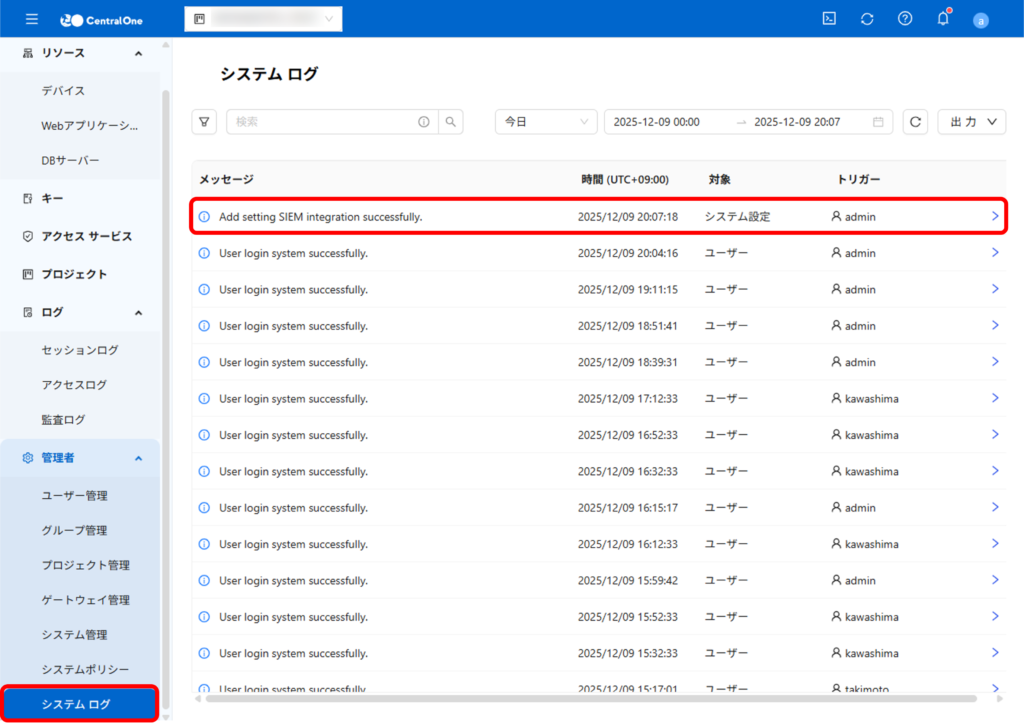Open the 出力 export dropdown
Screen dimensions: 1024x723
point(972,122)
